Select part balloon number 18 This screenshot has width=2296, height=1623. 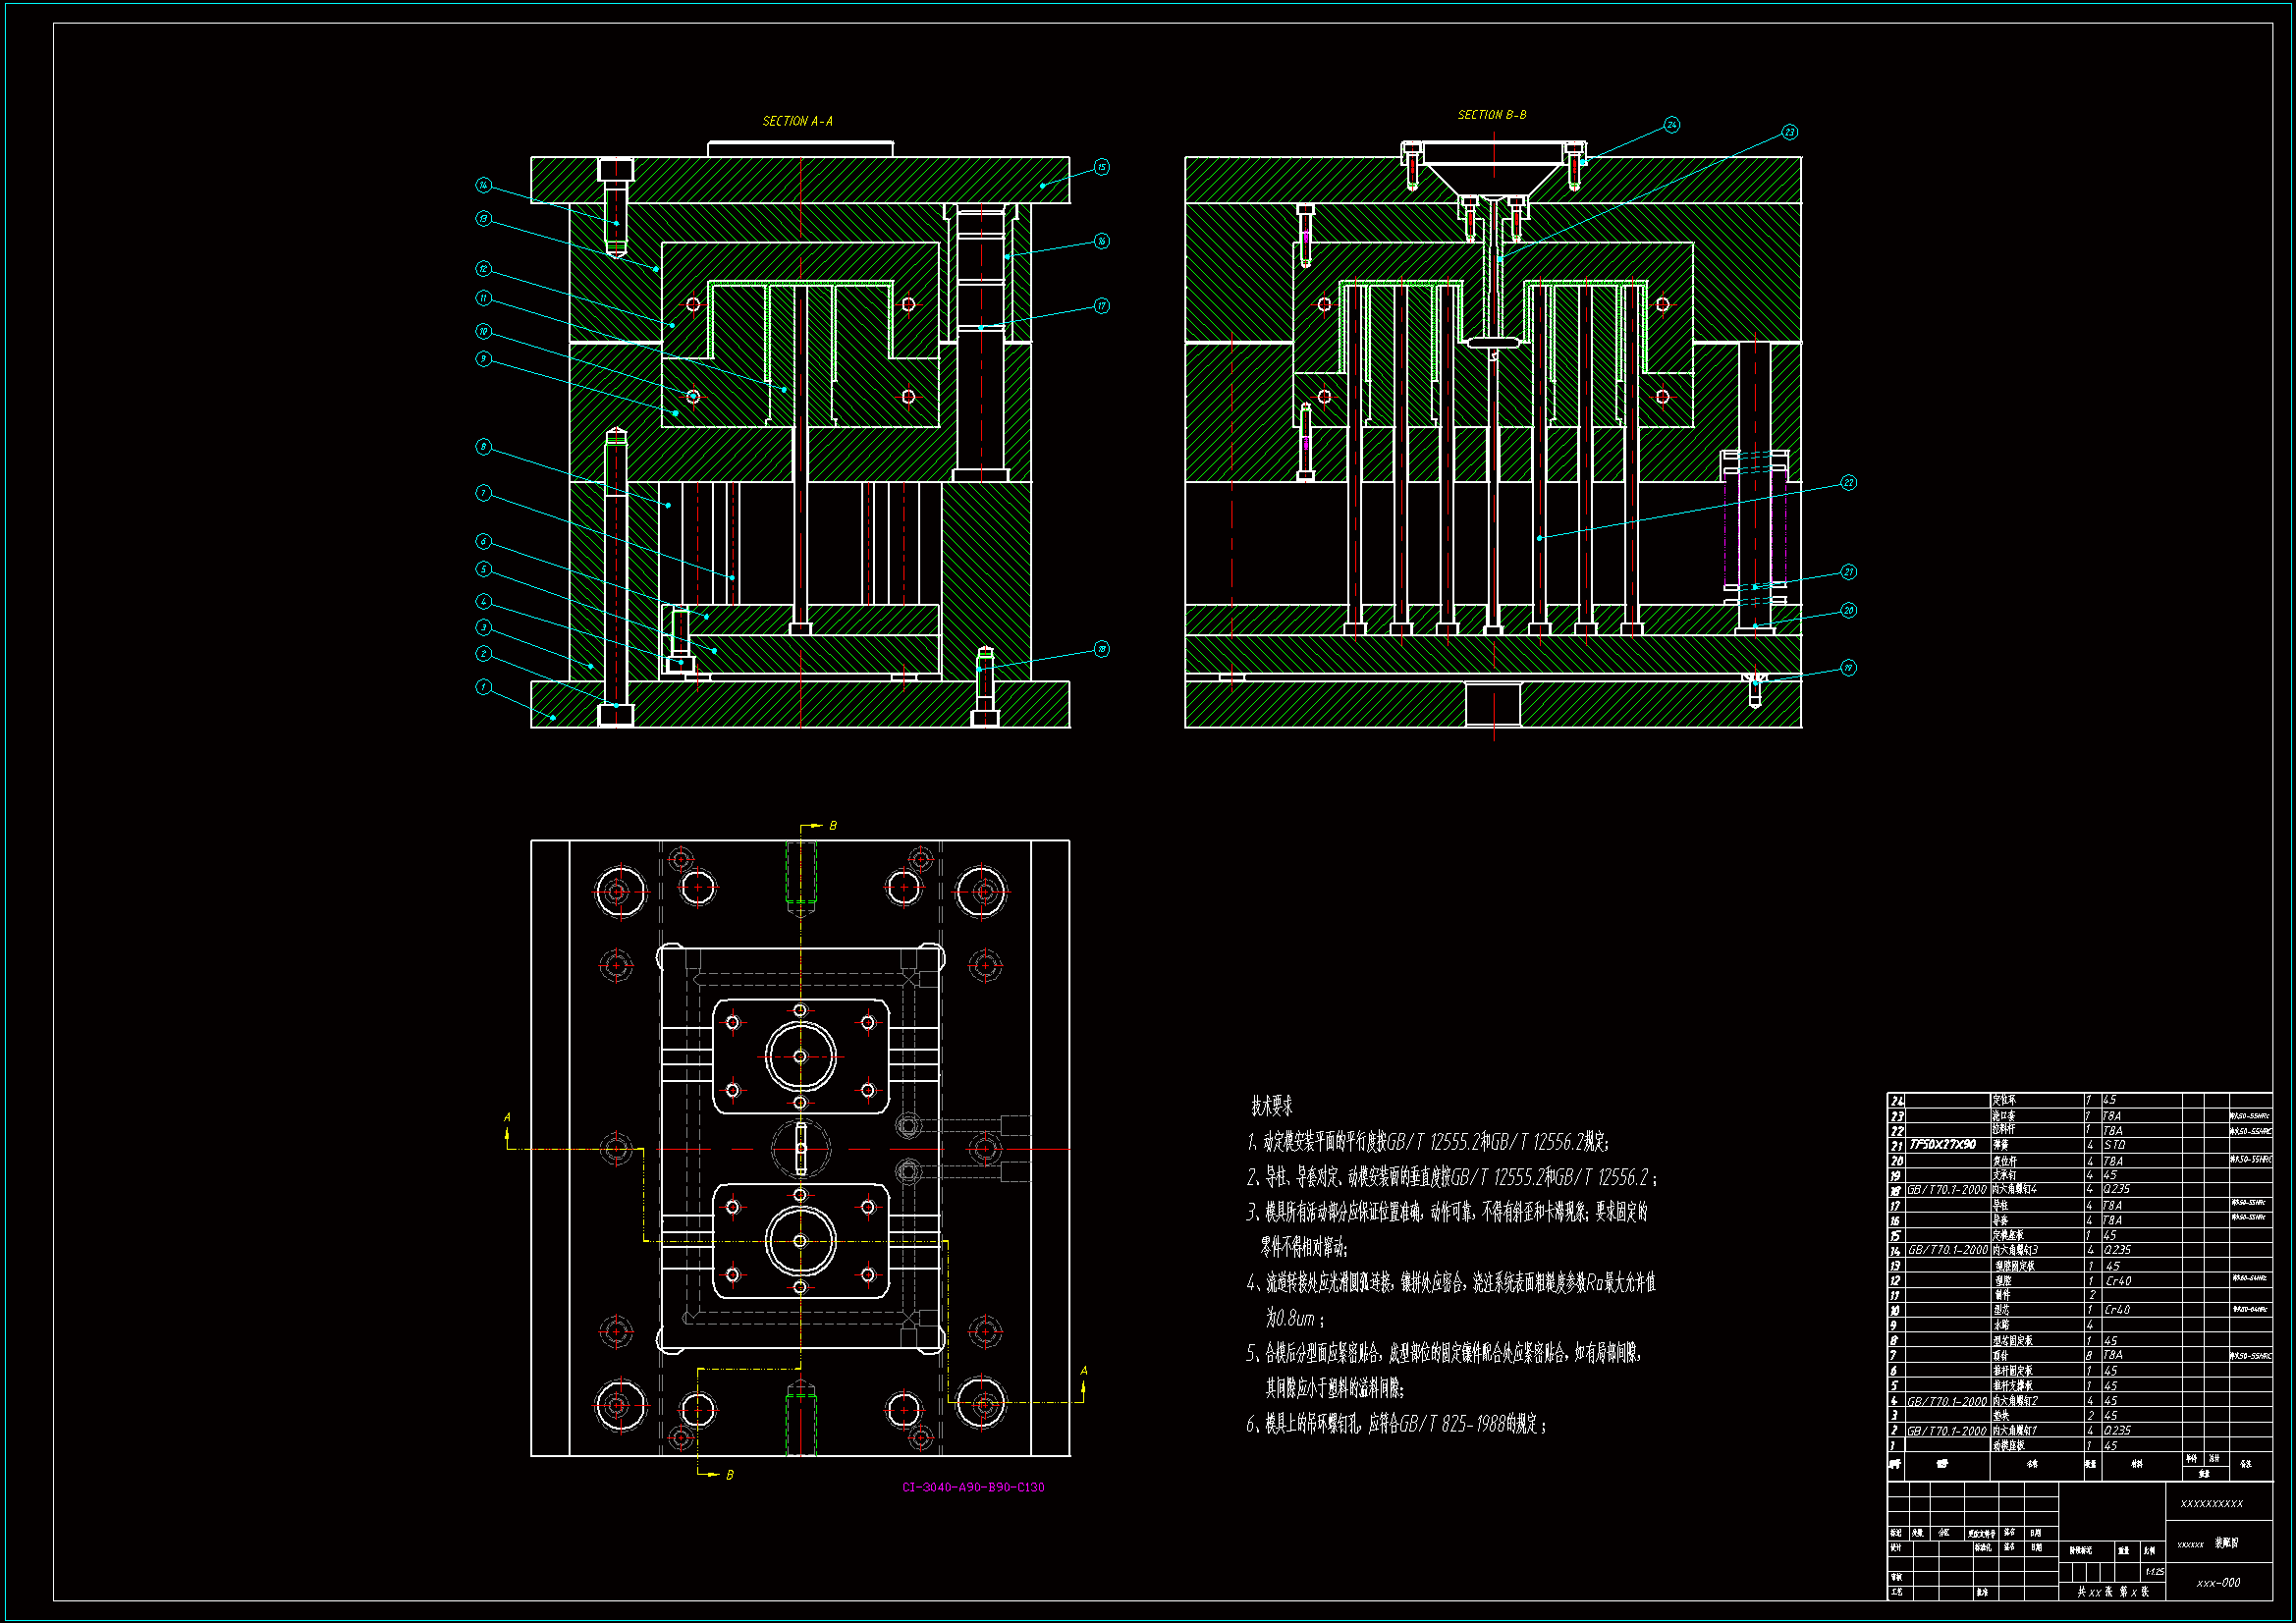[x=1101, y=649]
